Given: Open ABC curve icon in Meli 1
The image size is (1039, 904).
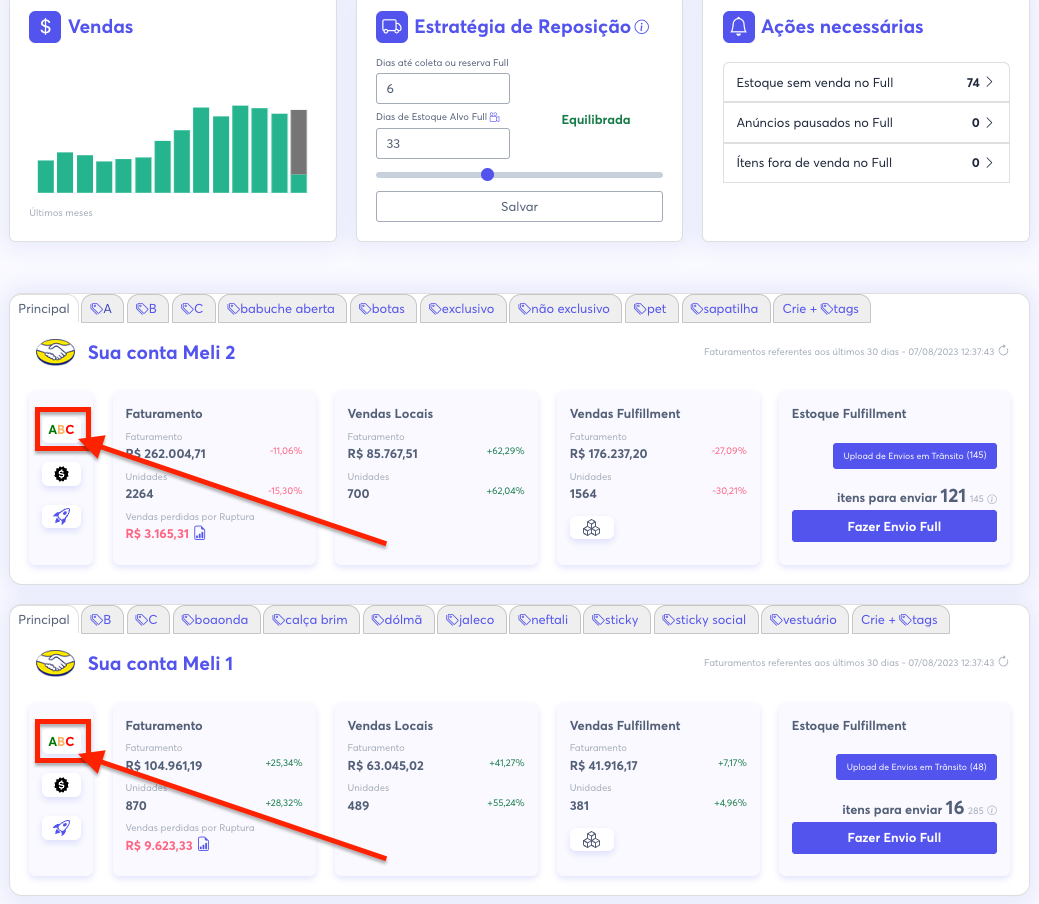Looking at the screenshot, I should tap(61, 741).
